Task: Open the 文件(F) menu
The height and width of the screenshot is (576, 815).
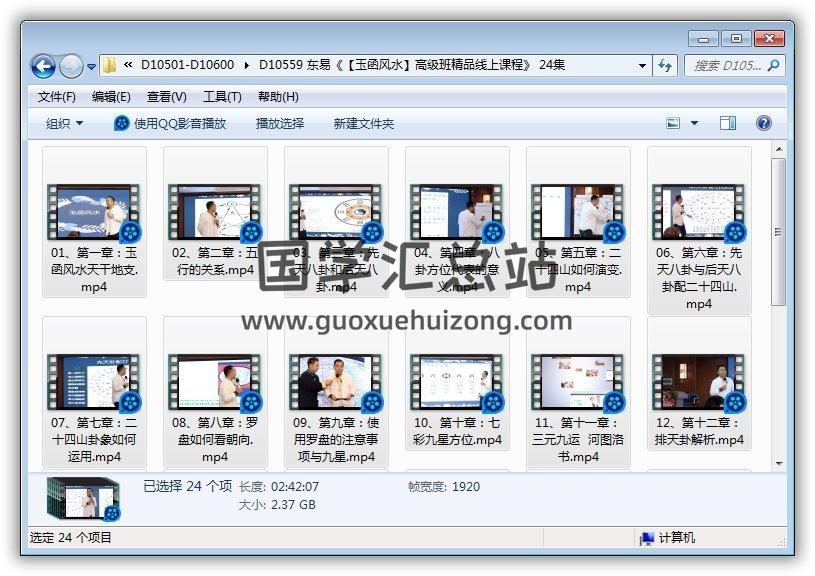Action: point(57,97)
